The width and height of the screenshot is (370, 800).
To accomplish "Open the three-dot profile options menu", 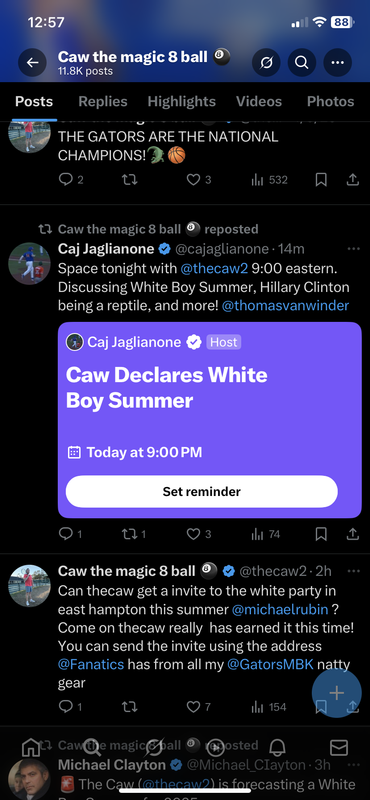I will [x=337, y=62].
